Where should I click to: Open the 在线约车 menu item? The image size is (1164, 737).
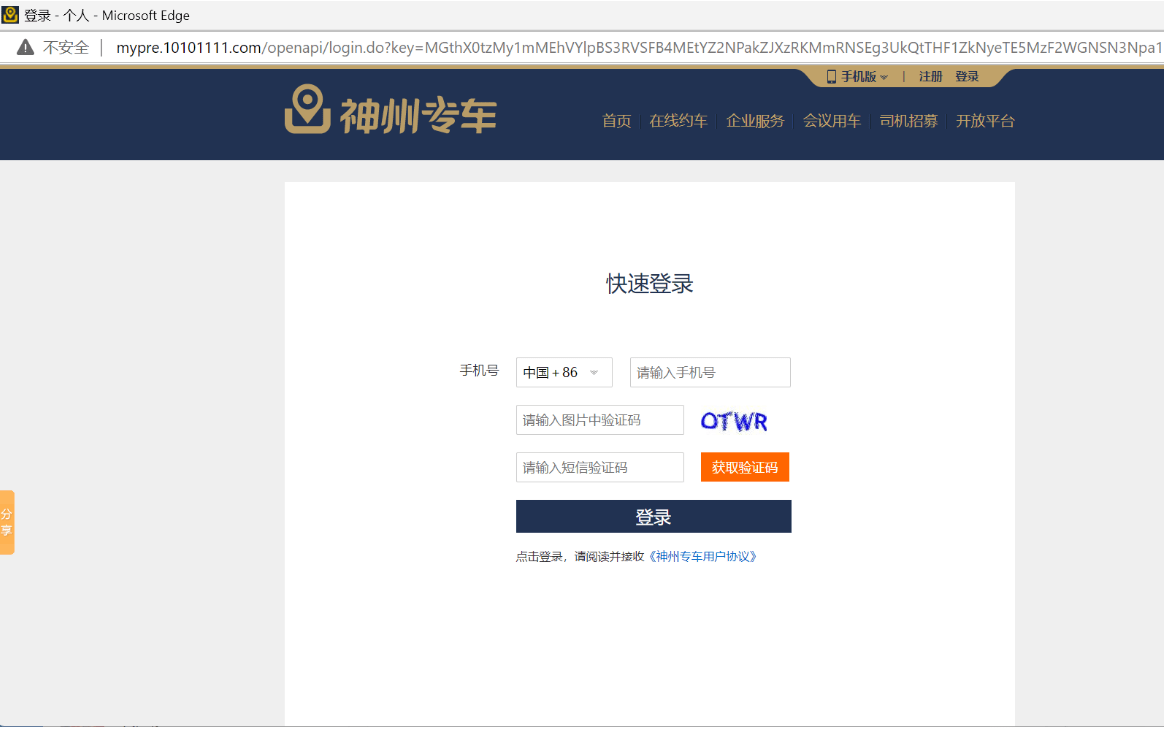tap(678, 121)
